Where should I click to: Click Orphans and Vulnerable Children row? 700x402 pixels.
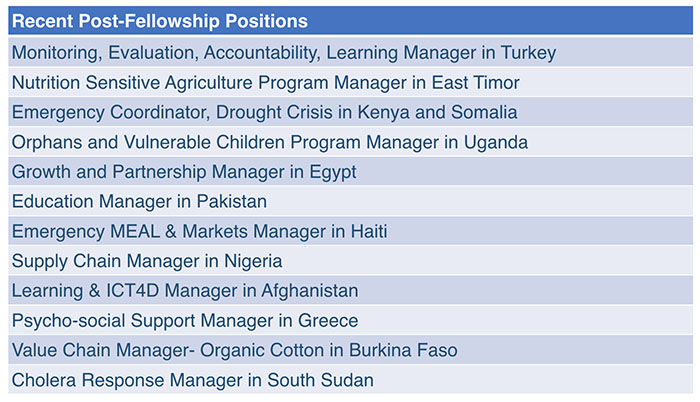[350, 142]
